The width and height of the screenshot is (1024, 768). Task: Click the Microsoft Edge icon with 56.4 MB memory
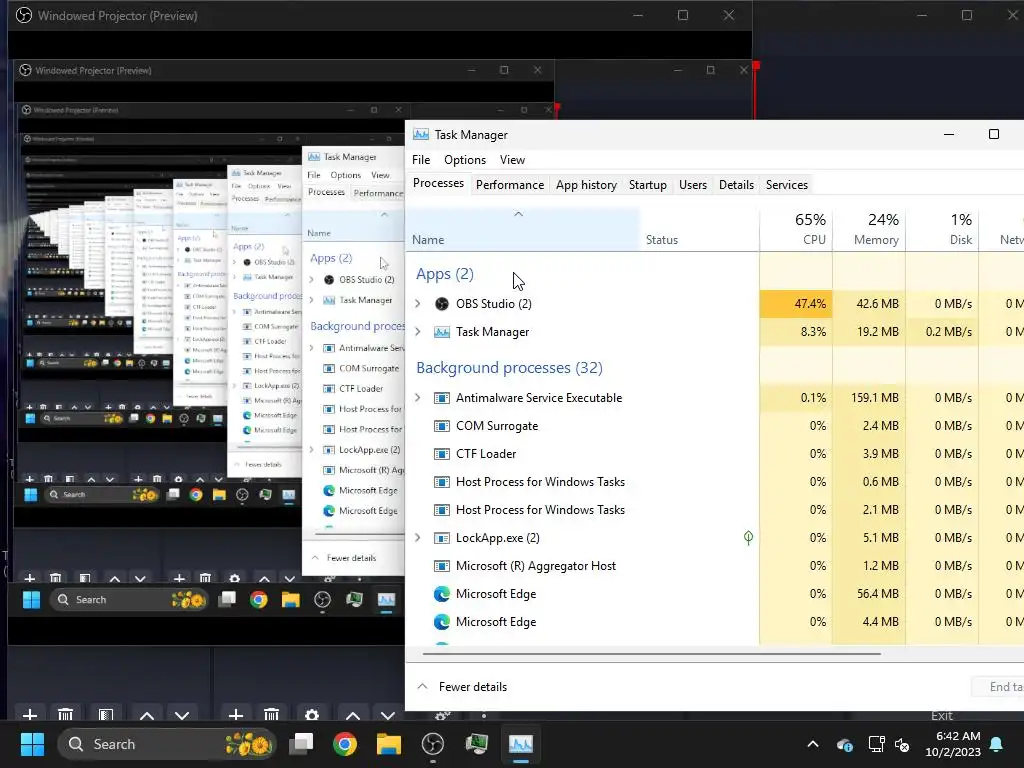(442, 594)
